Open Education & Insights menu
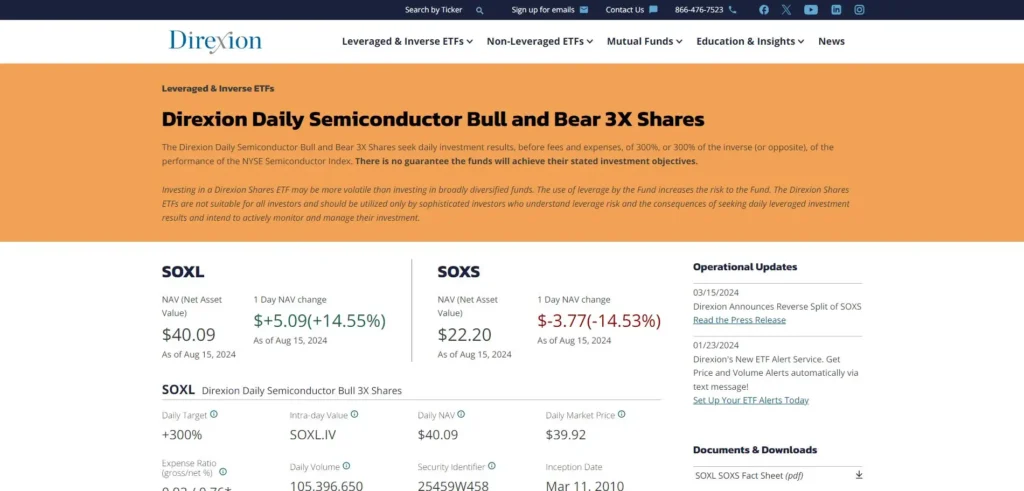1024x491 pixels. coord(750,42)
